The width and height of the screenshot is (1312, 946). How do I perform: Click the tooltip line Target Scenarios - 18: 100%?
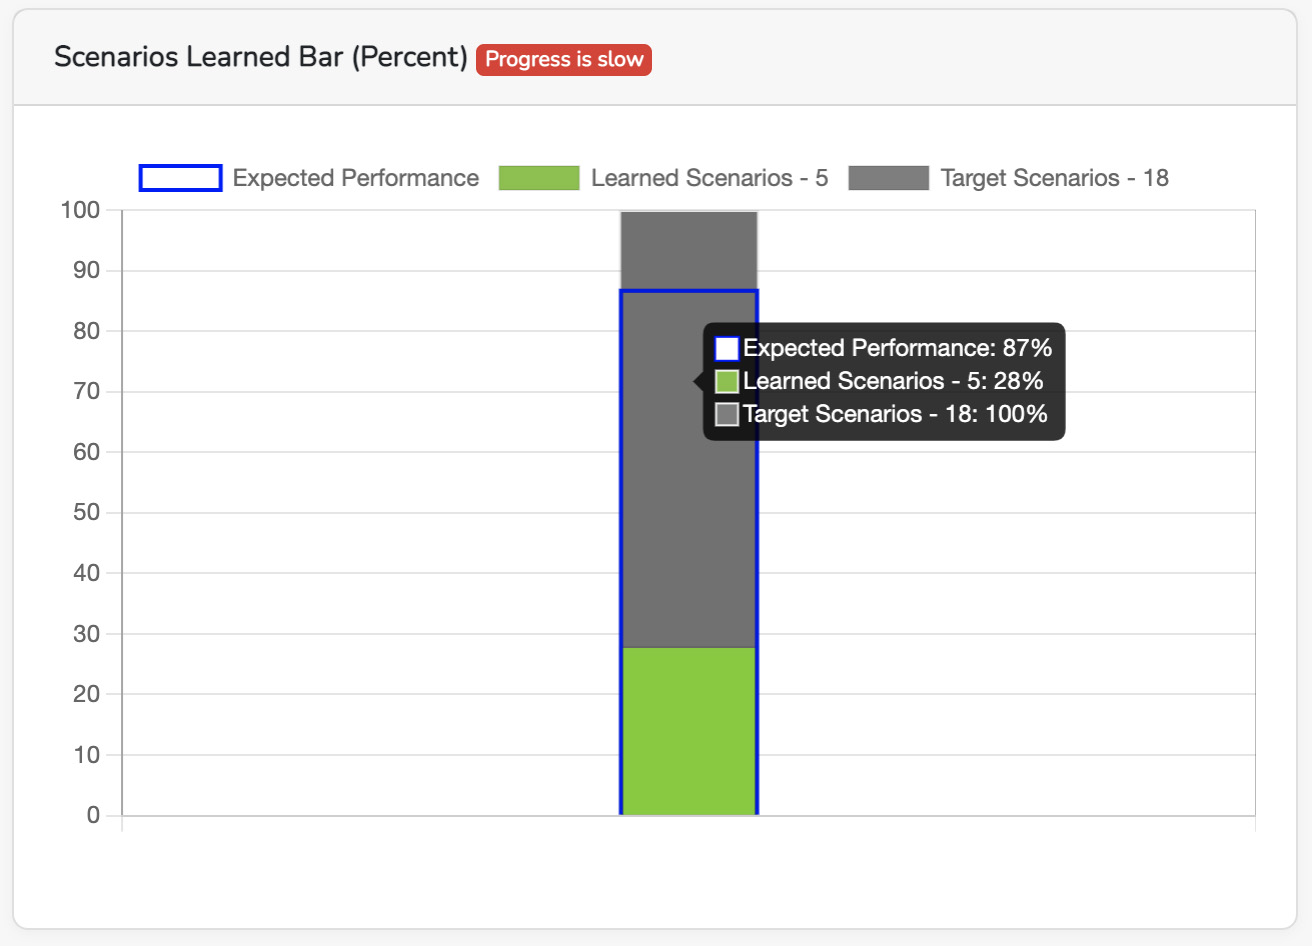coord(895,414)
